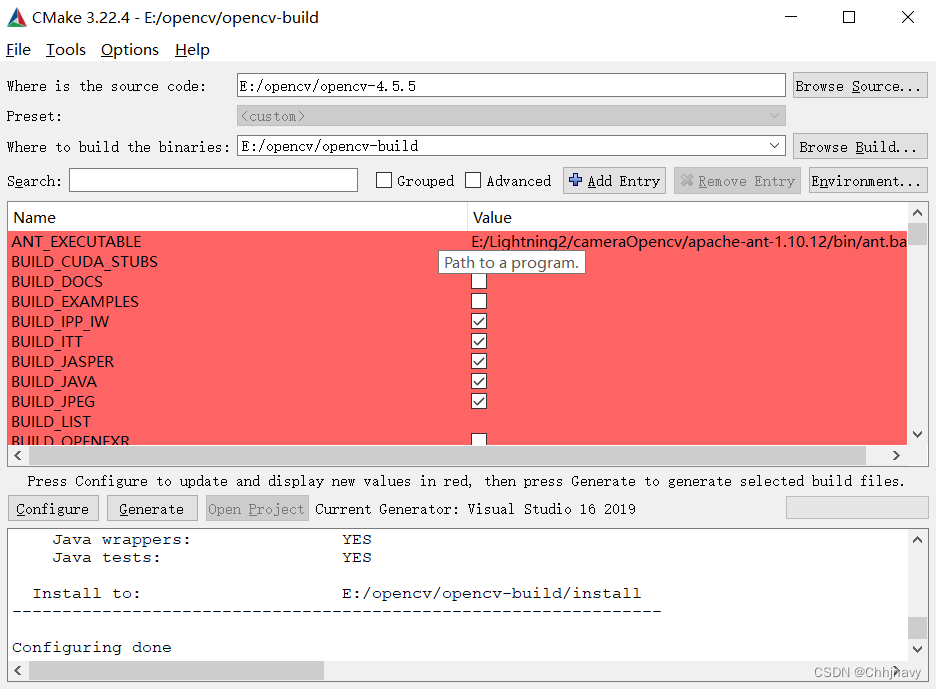The height and width of the screenshot is (689, 936).
Task: Click the Environment button
Action: pos(868,181)
